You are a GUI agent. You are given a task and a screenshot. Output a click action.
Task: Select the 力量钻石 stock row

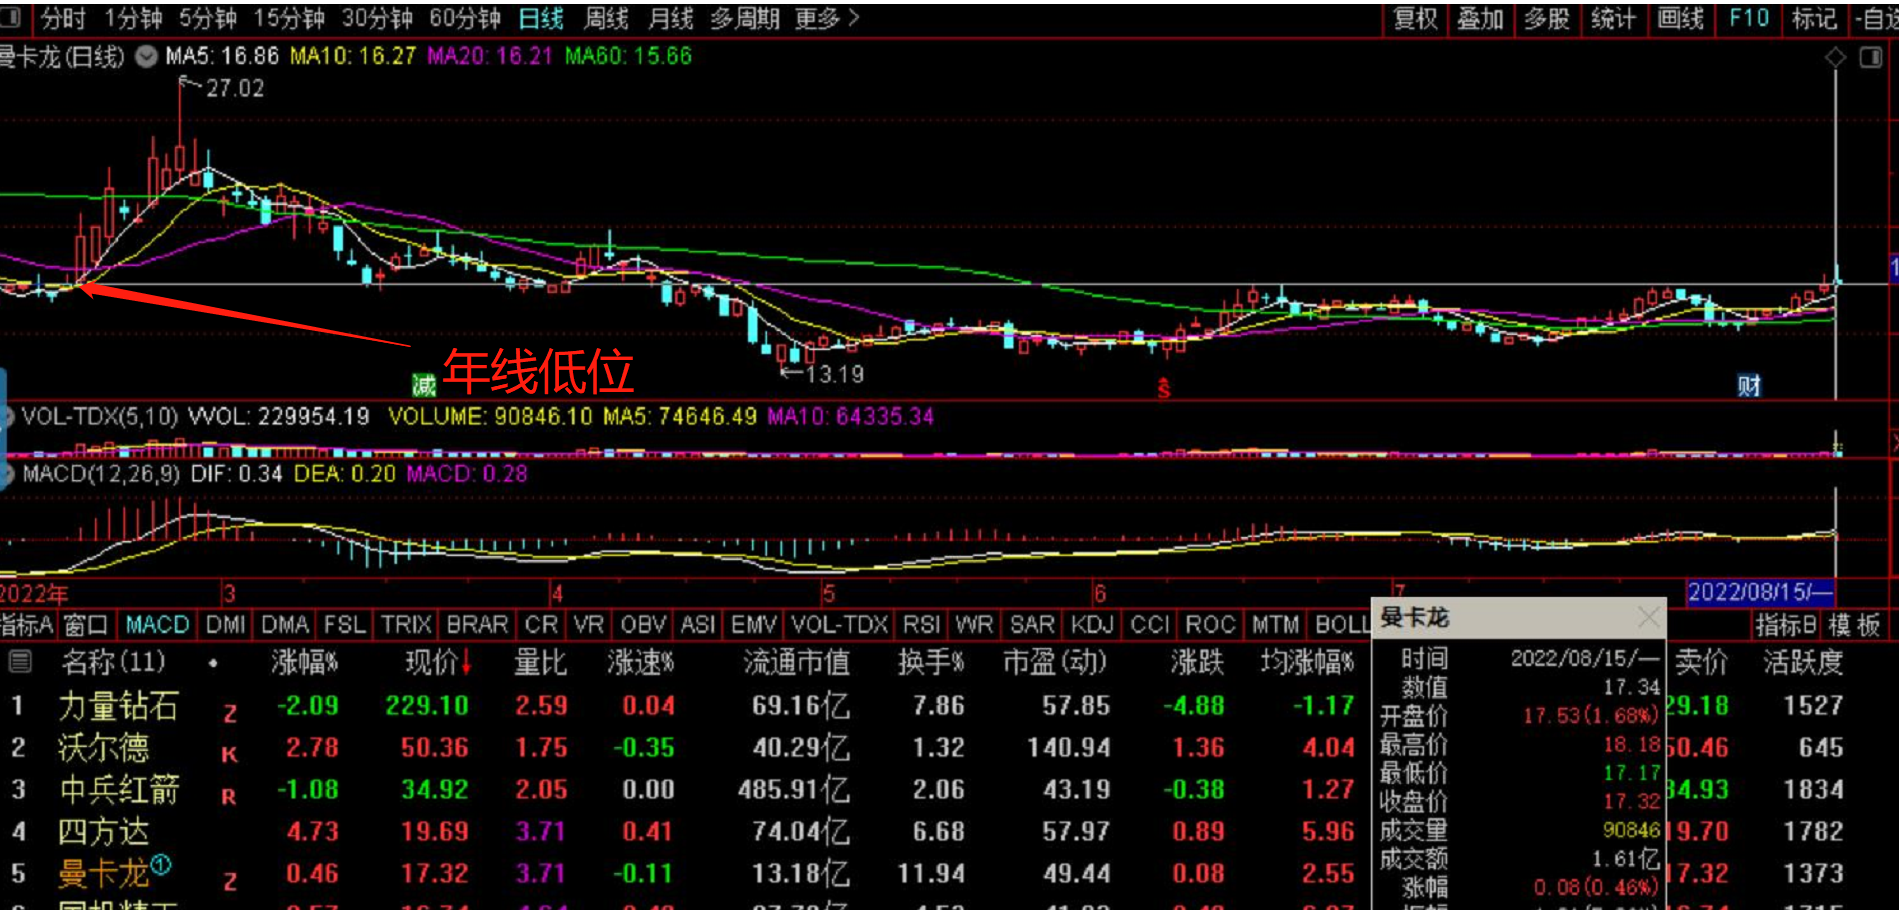[x=685, y=706]
